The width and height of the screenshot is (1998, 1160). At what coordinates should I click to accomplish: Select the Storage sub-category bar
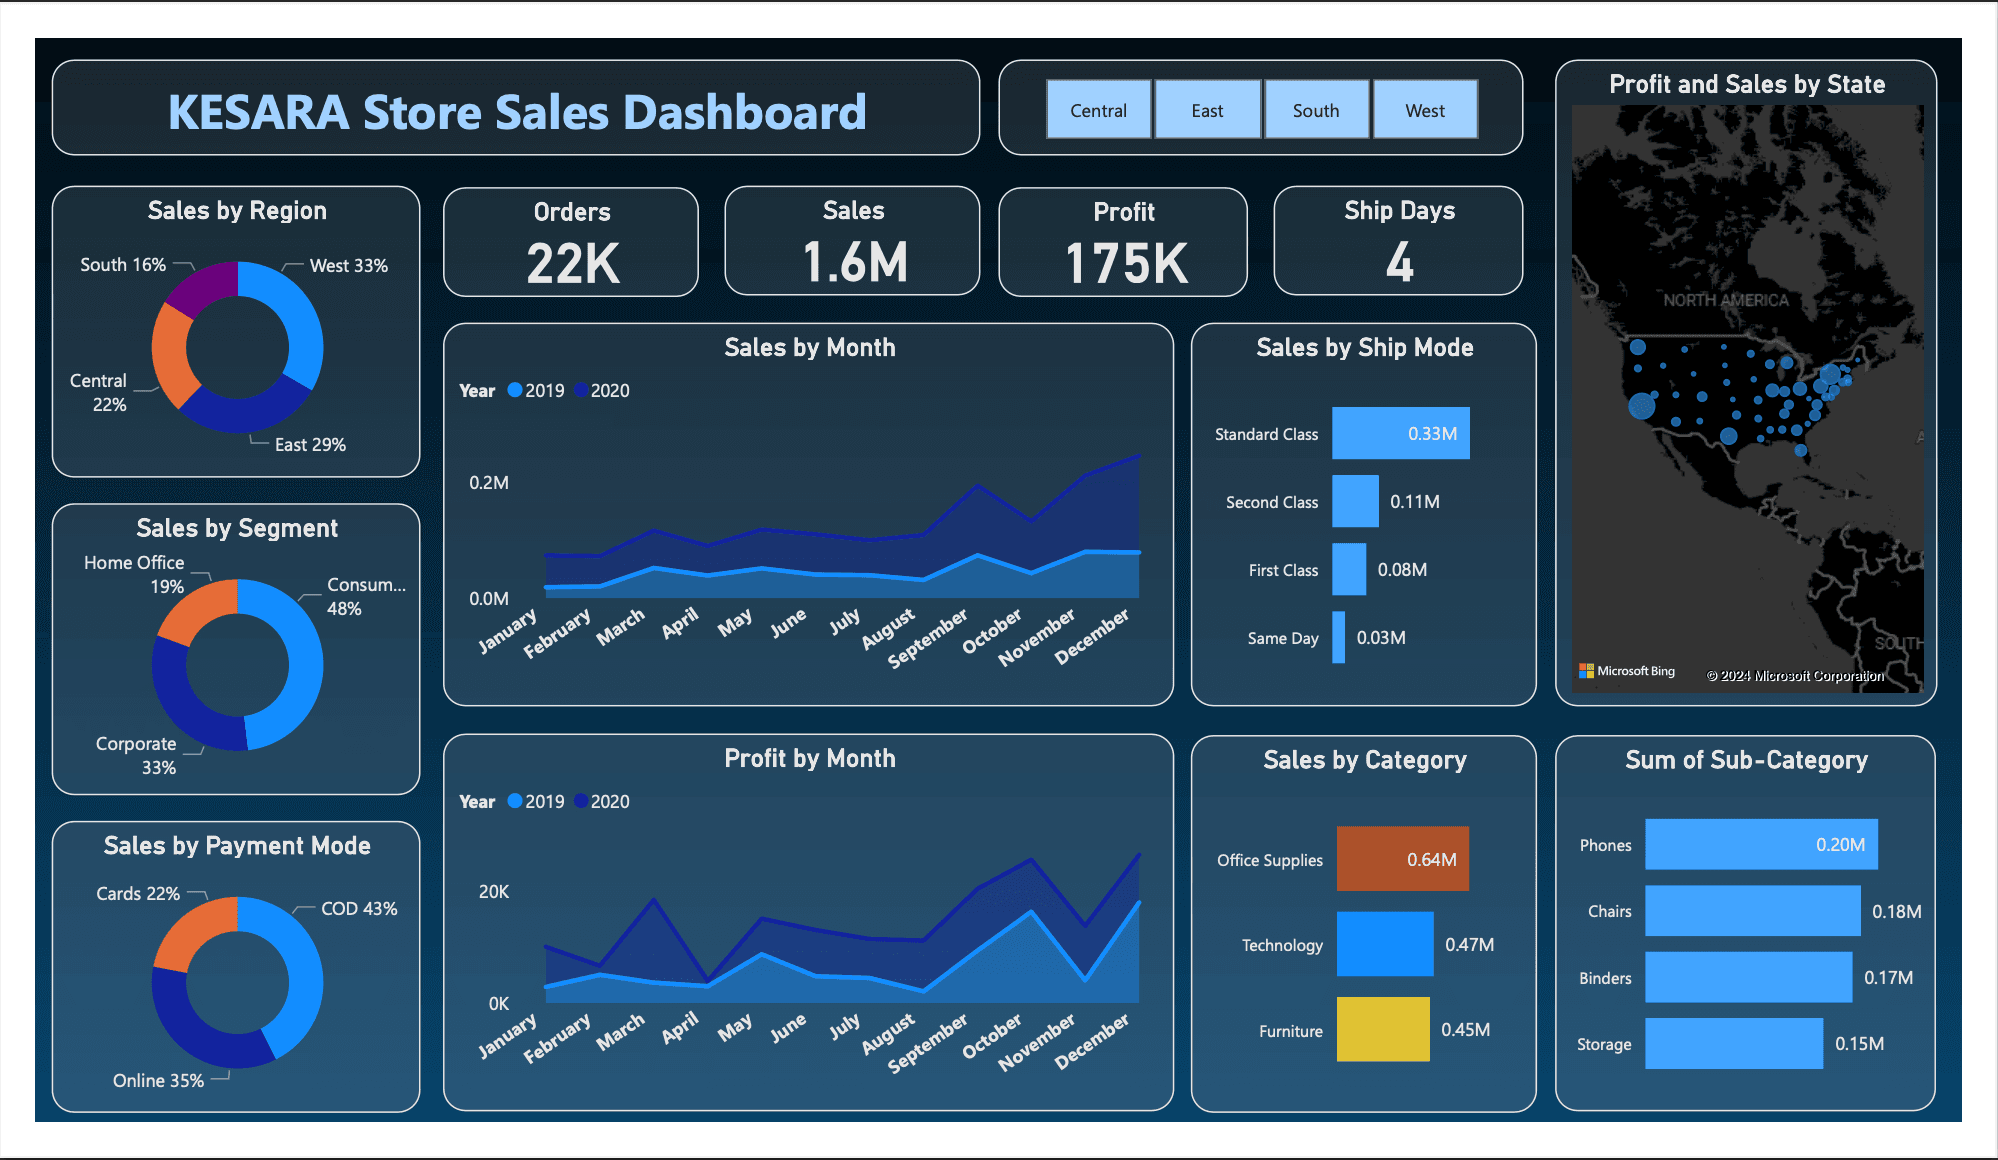[x=1733, y=1043]
